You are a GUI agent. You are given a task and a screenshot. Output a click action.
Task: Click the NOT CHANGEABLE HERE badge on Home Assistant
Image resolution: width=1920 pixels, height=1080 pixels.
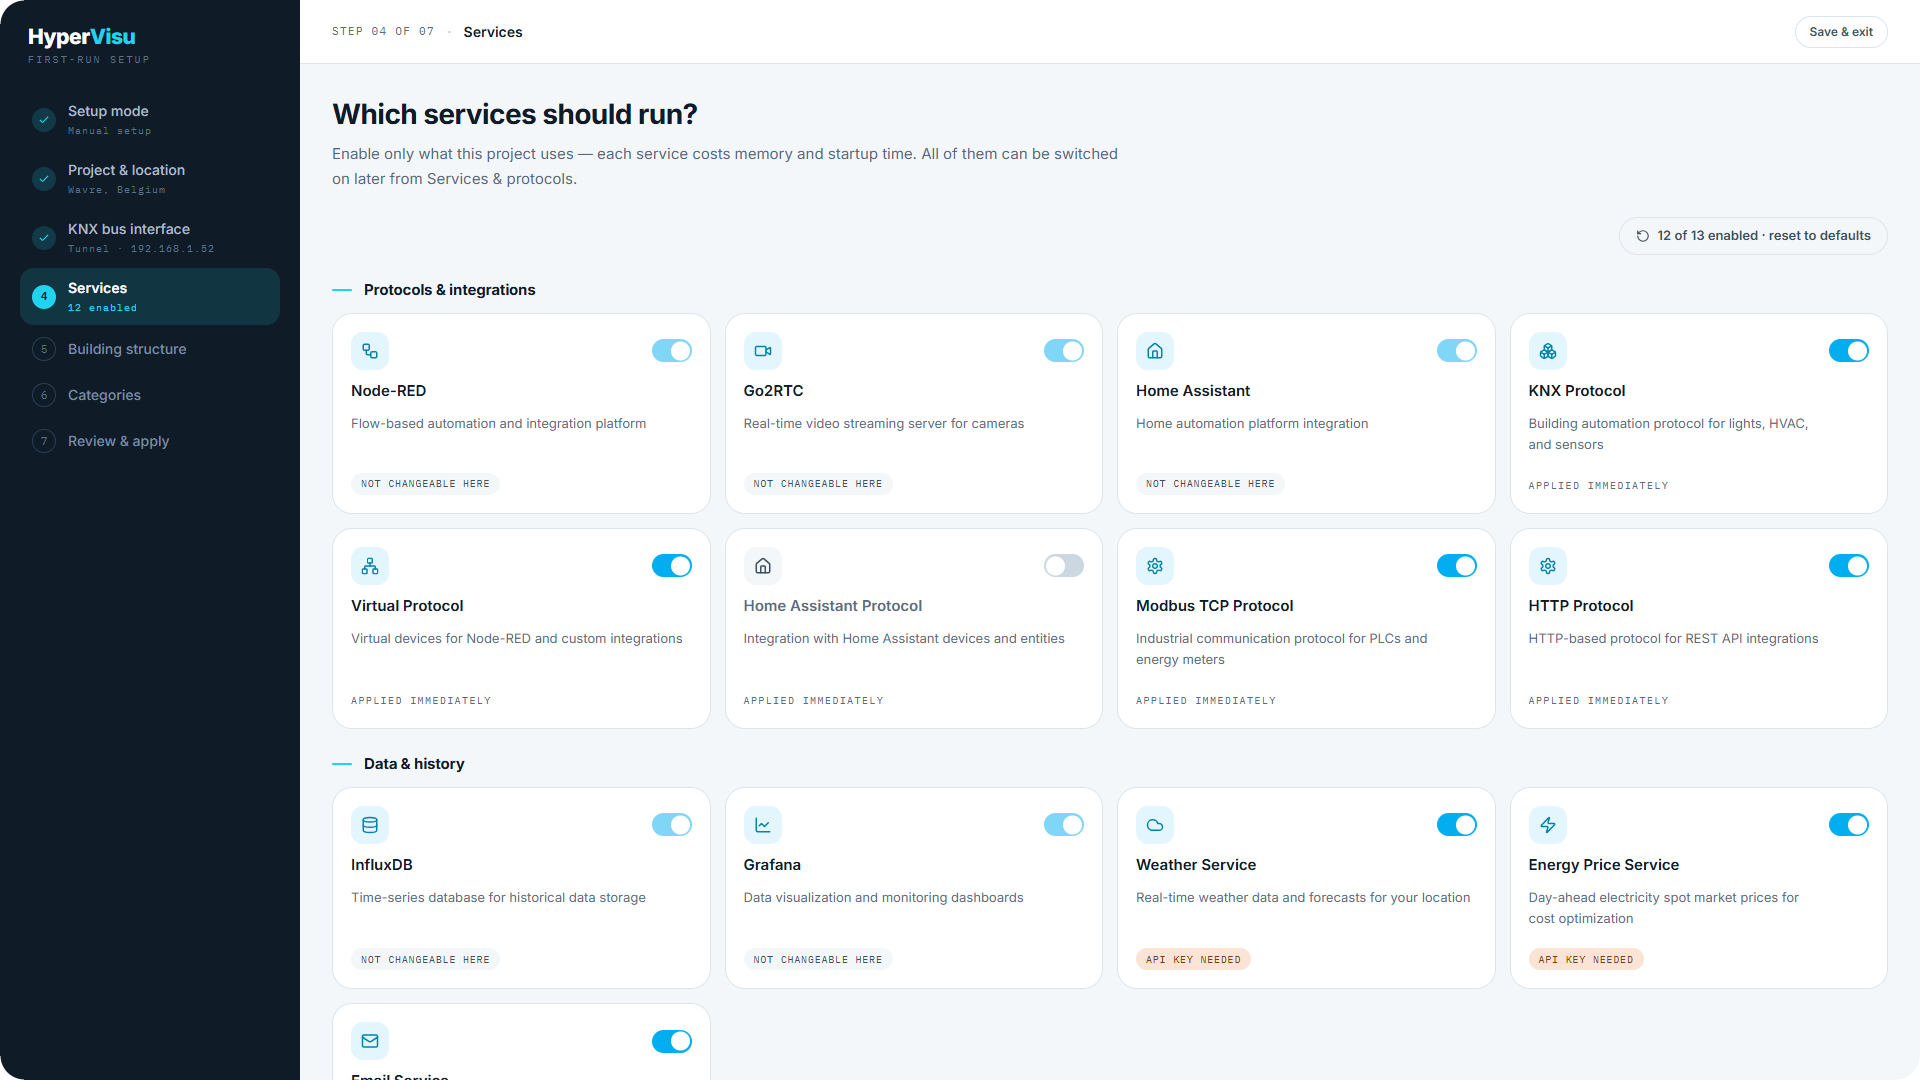1210,484
